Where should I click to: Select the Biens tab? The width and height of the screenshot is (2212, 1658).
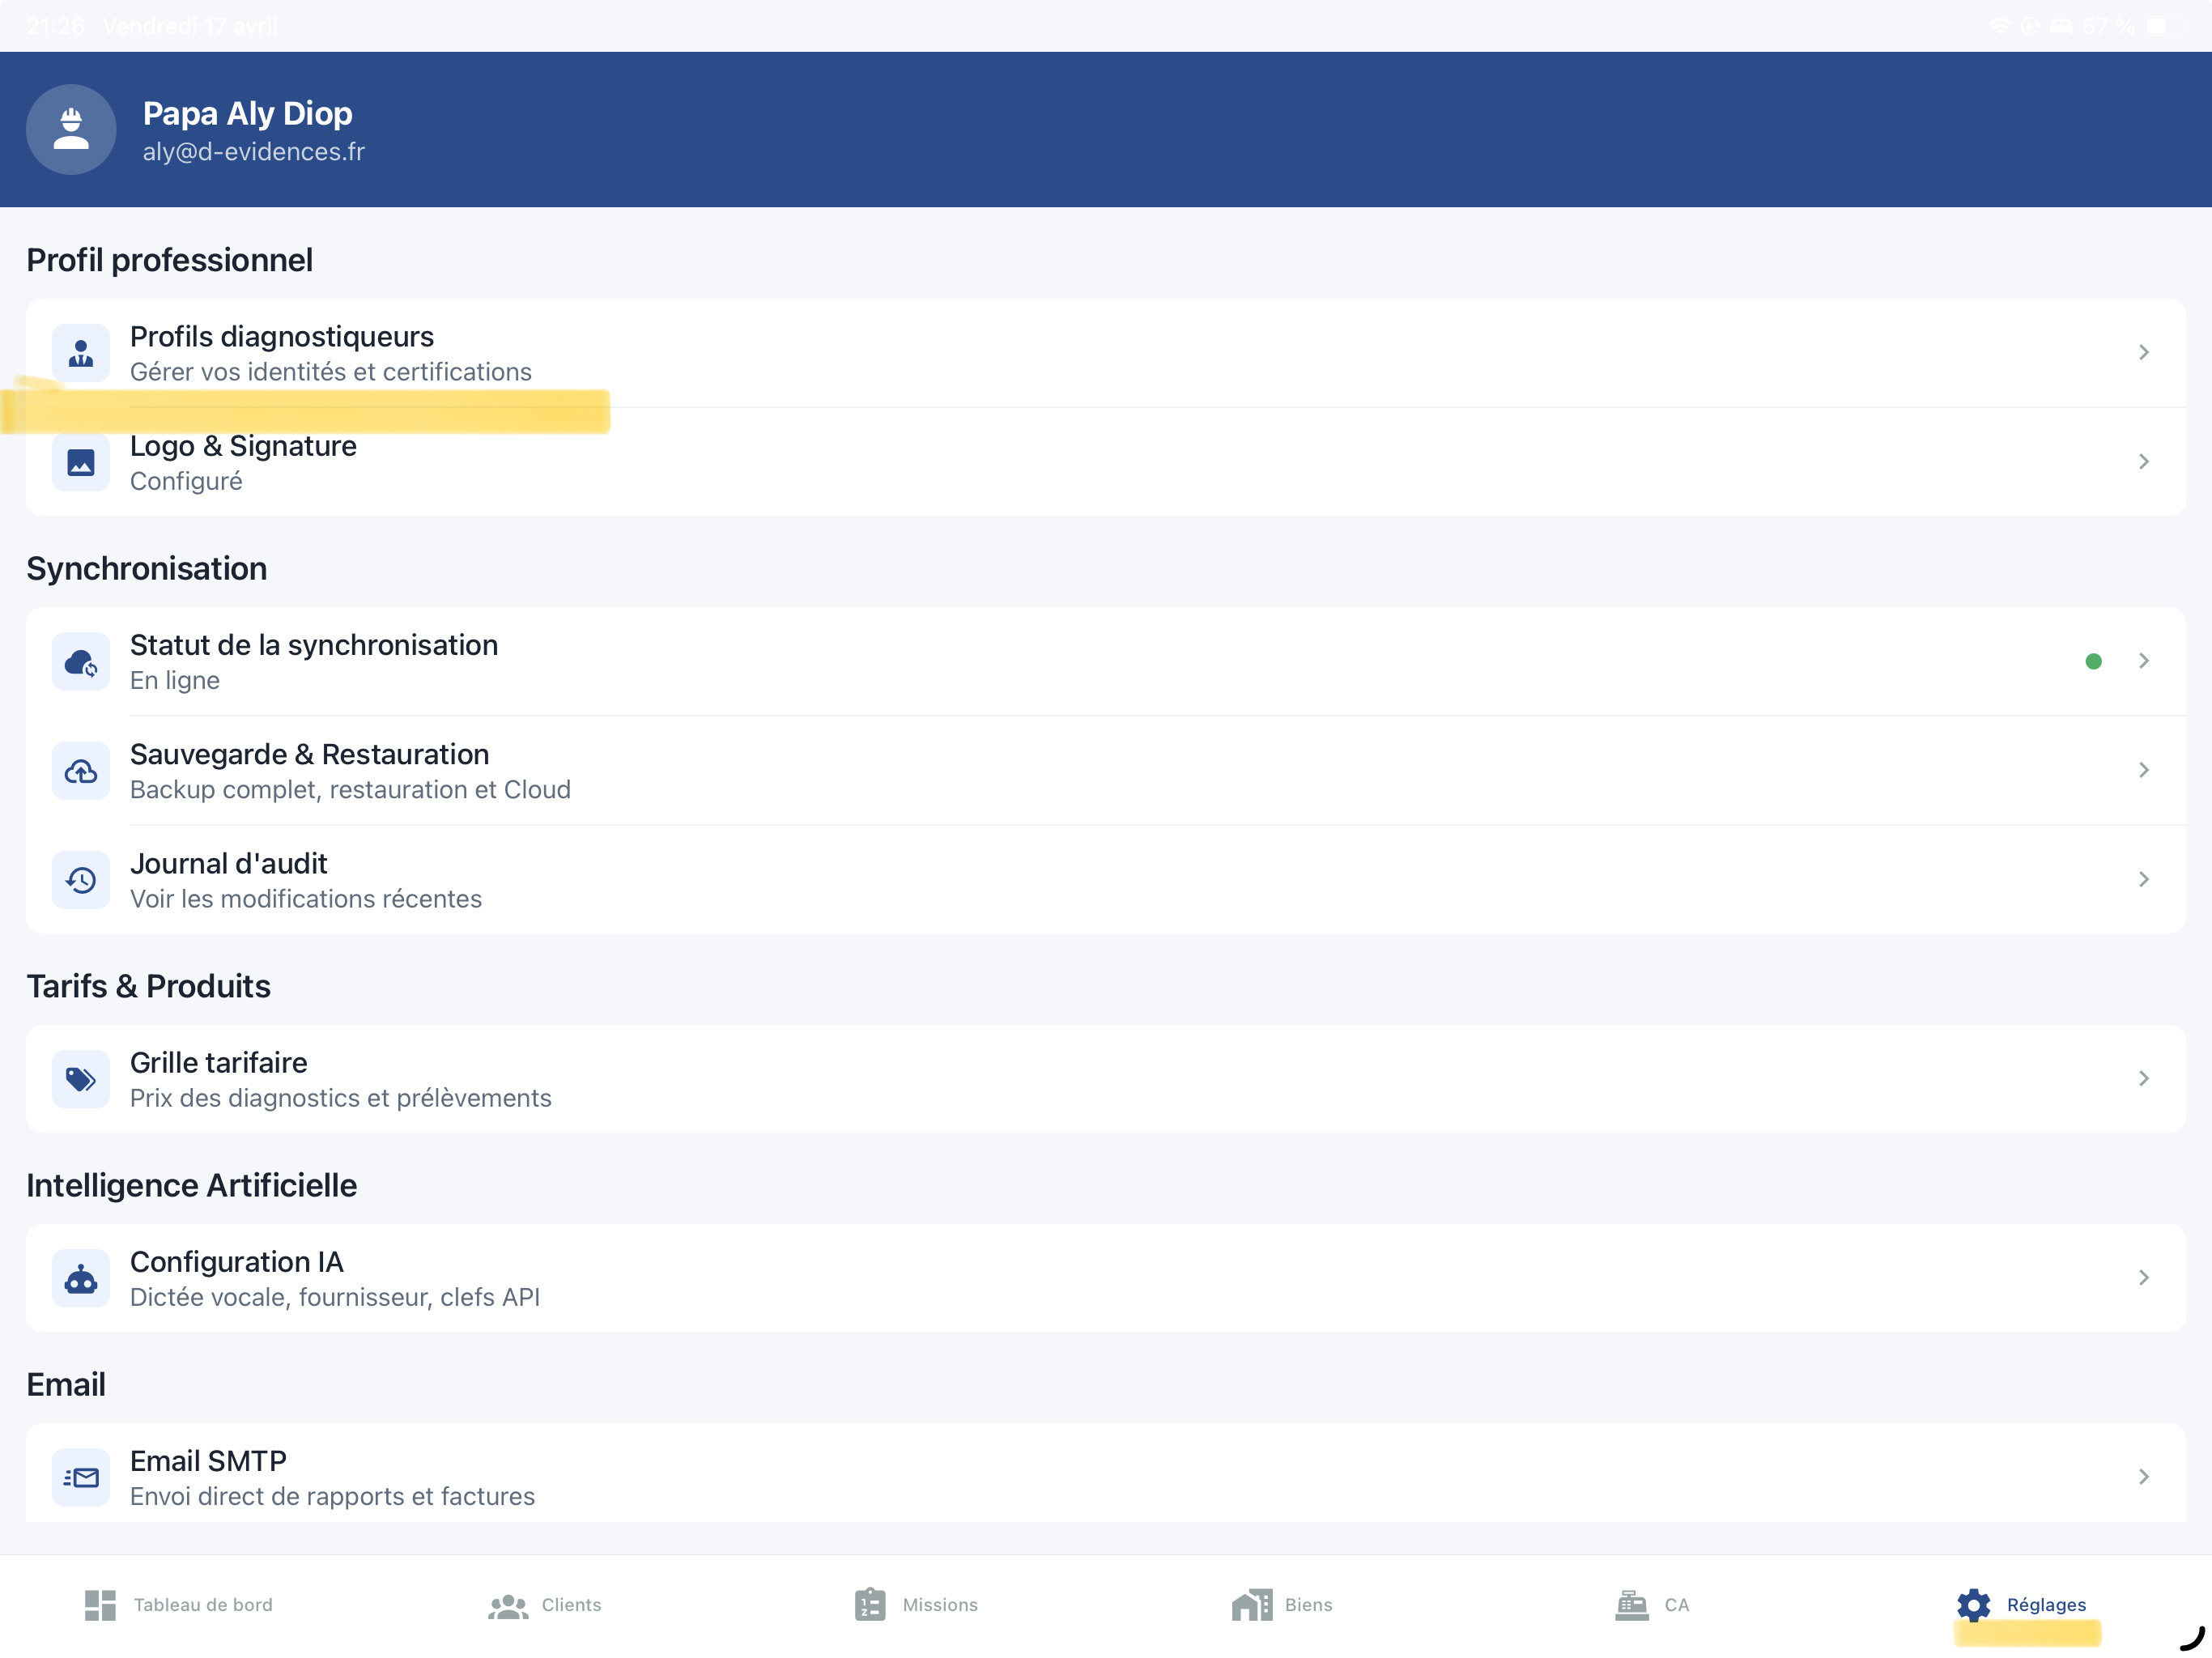[x=1282, y=1605]
